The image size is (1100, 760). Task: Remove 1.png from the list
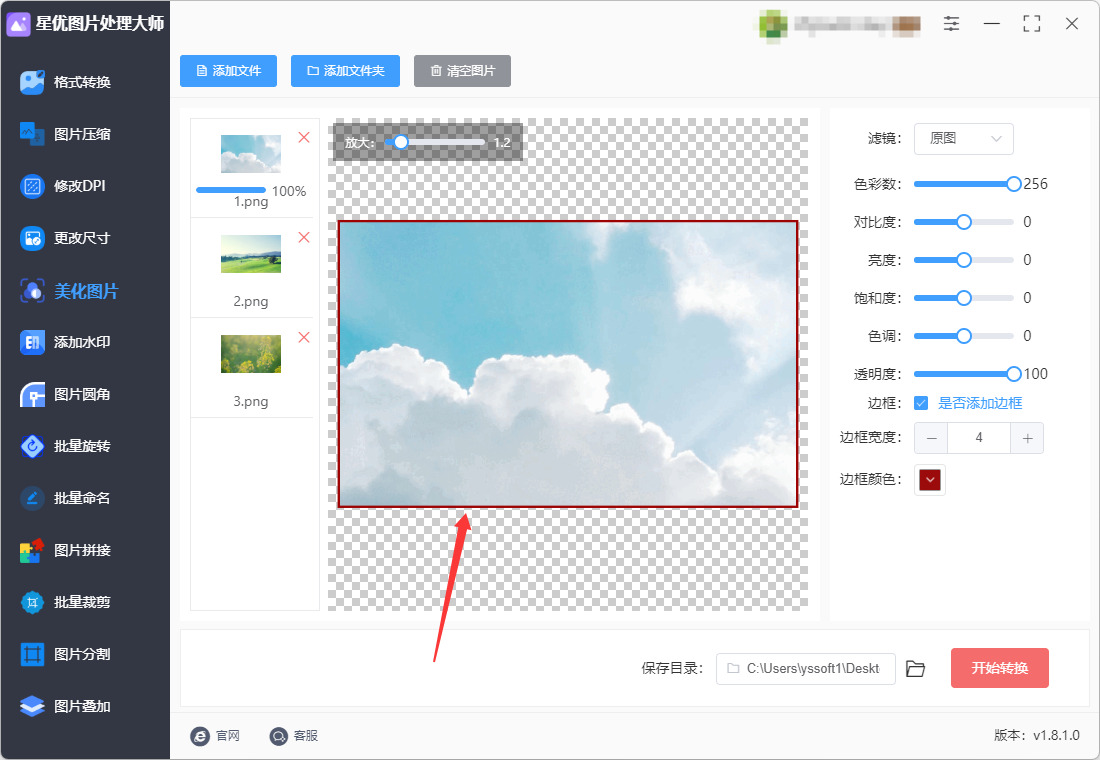tap(304, 138)
